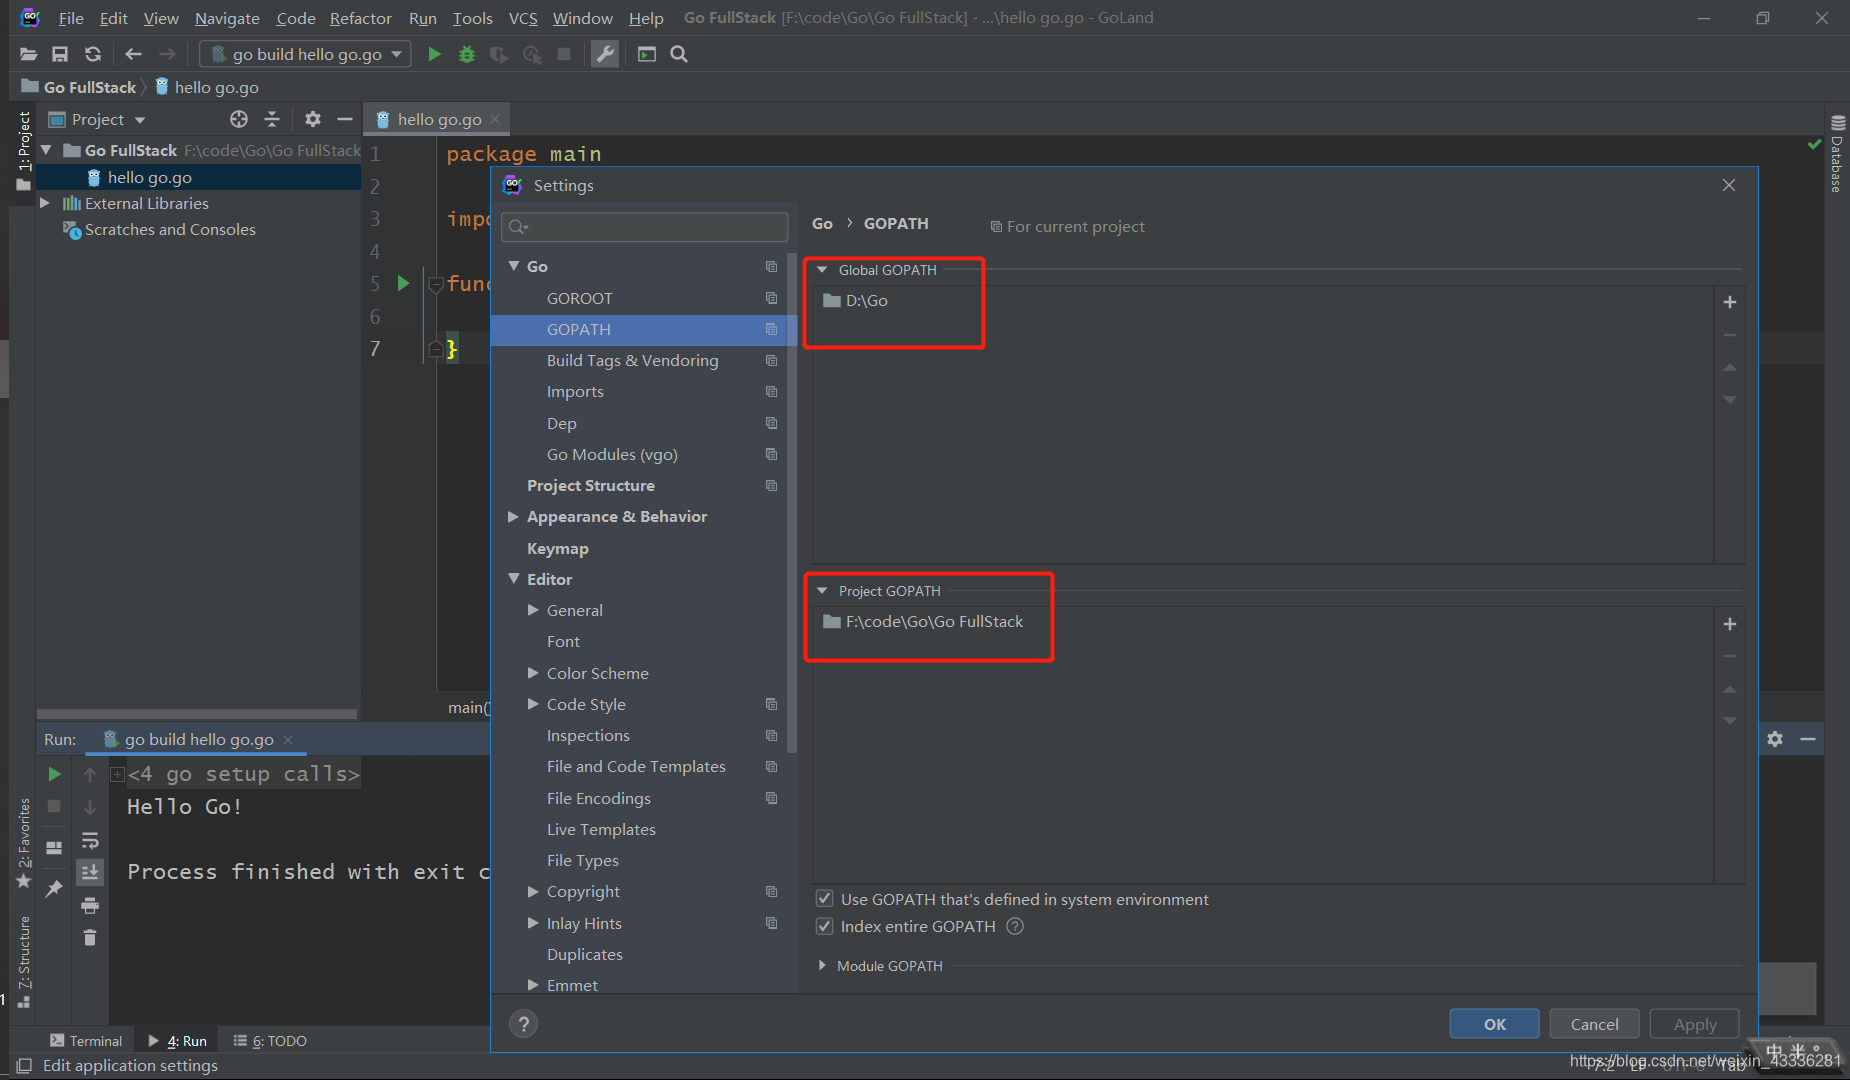Image resolution: width=1850 pixels, height=1080 pixels.
Task: Close the Settings dialog
Action: pos(1729,185)
